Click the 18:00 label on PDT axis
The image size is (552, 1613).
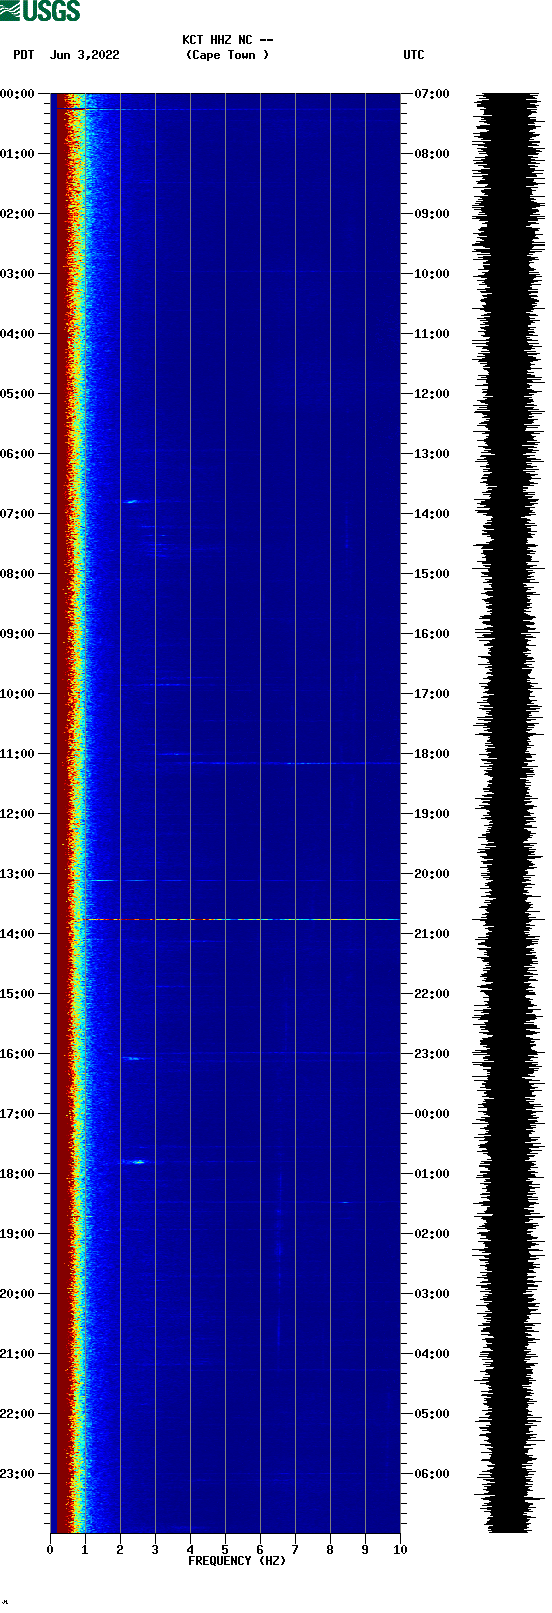[x=18, y=1174]
